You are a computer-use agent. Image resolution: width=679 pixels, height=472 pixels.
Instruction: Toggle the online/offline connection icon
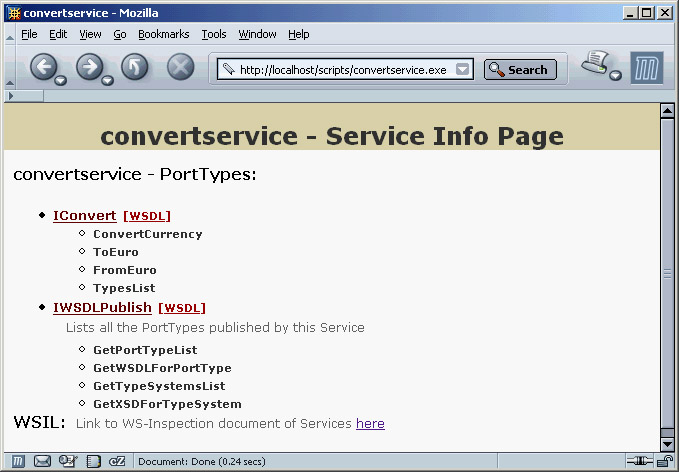tap(636, 461)
